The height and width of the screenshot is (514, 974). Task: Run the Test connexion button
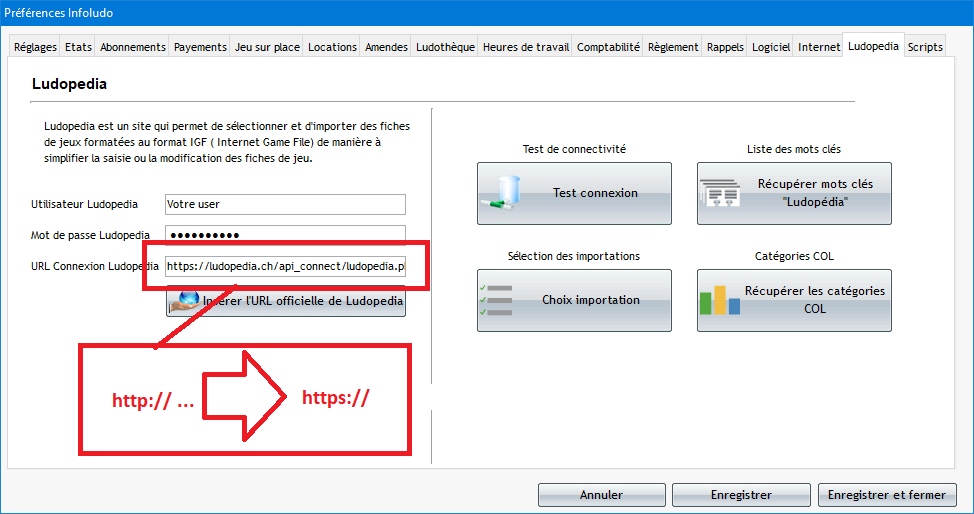click(574, 193)
